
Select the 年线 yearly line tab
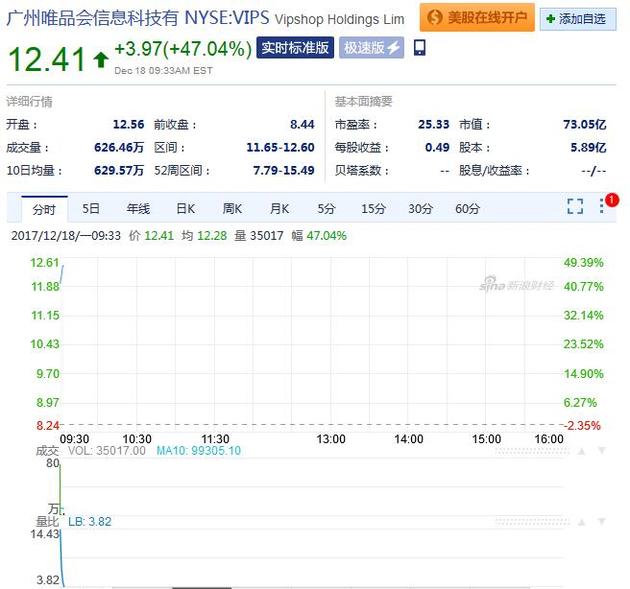point(138,209)
